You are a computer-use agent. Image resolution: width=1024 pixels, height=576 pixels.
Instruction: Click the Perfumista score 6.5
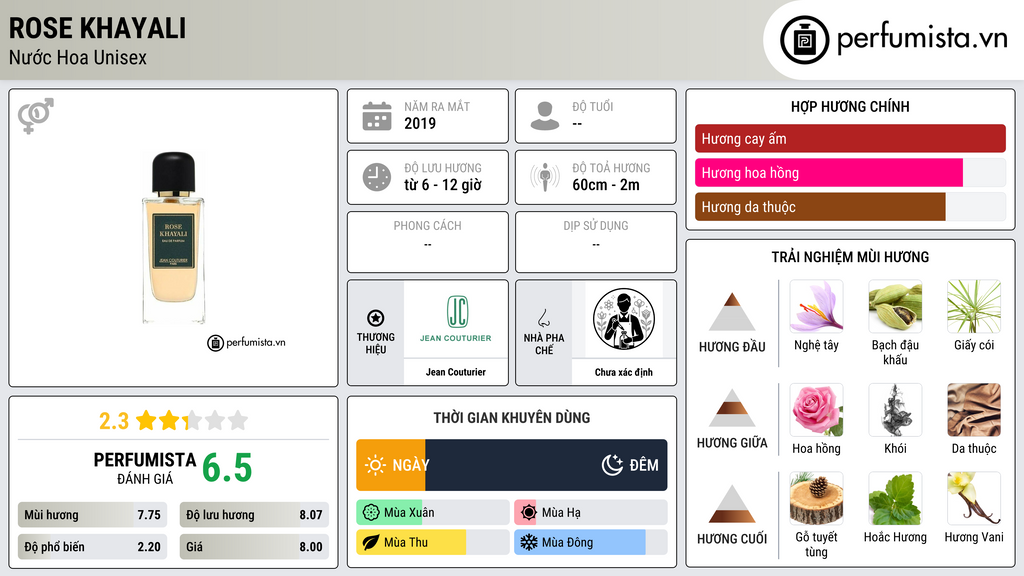[227, 468]
